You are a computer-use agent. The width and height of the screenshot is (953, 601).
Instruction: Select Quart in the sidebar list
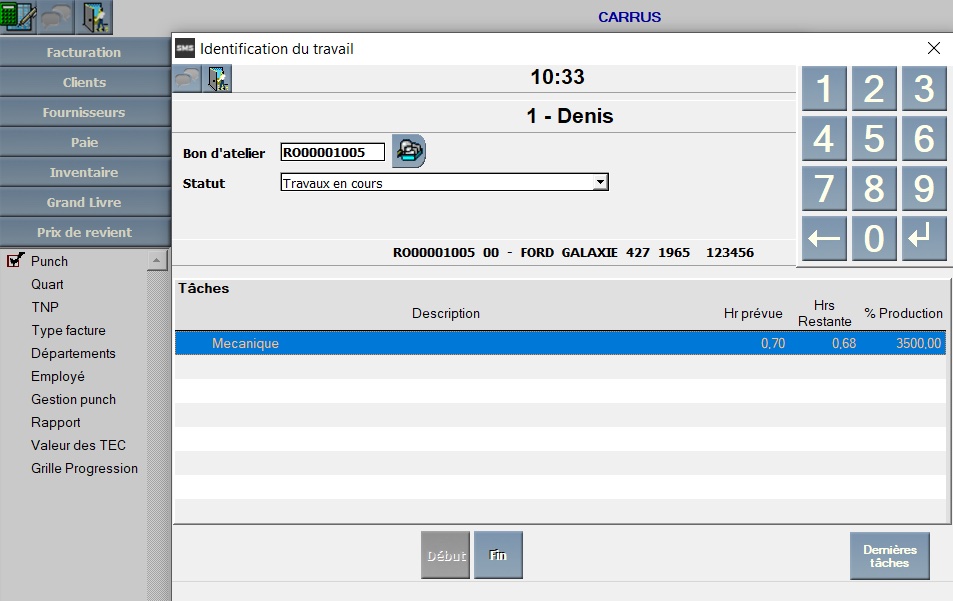click(x=47, y=284)
